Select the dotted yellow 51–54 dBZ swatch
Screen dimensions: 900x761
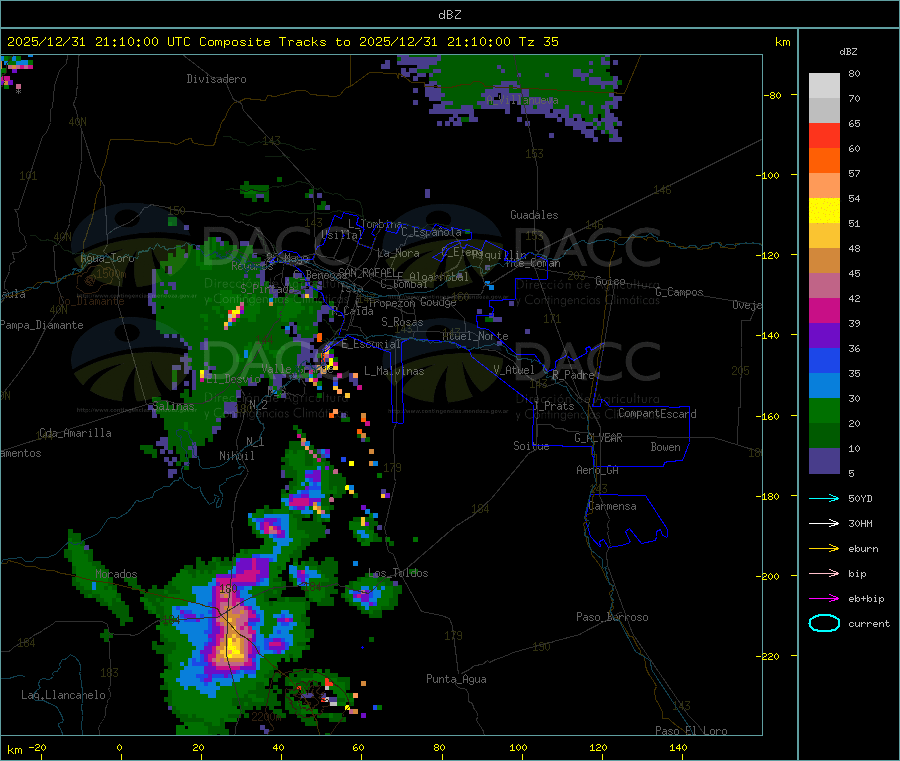point(824,211)
